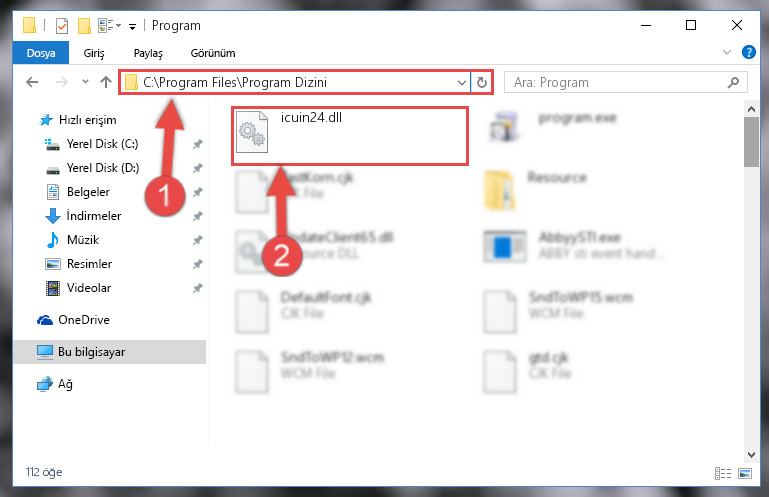Toggle the pin next to Videolar
The image size is (769, 497).
[x=198, y=288]
